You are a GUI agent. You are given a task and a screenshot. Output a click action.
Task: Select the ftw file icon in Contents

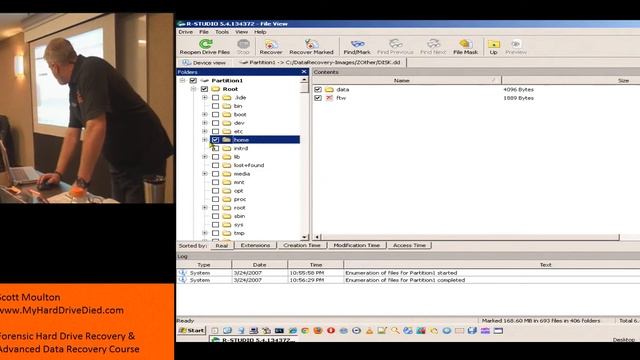(x=329, y=98)
